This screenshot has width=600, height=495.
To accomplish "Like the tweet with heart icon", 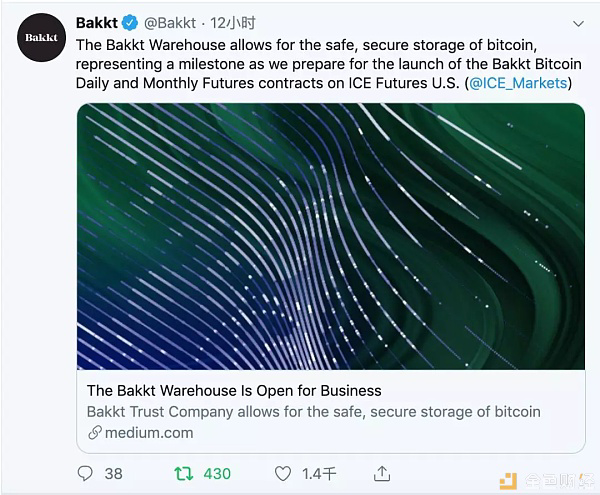I will (284, 472).
